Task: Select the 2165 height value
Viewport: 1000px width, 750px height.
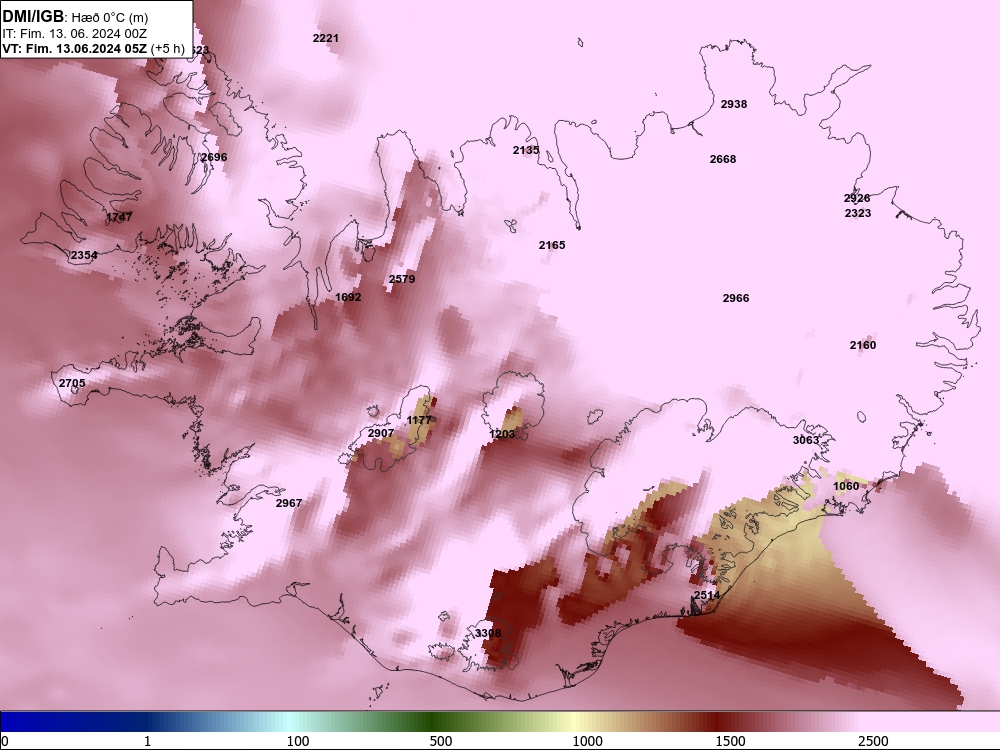Action: pos(552,245)
